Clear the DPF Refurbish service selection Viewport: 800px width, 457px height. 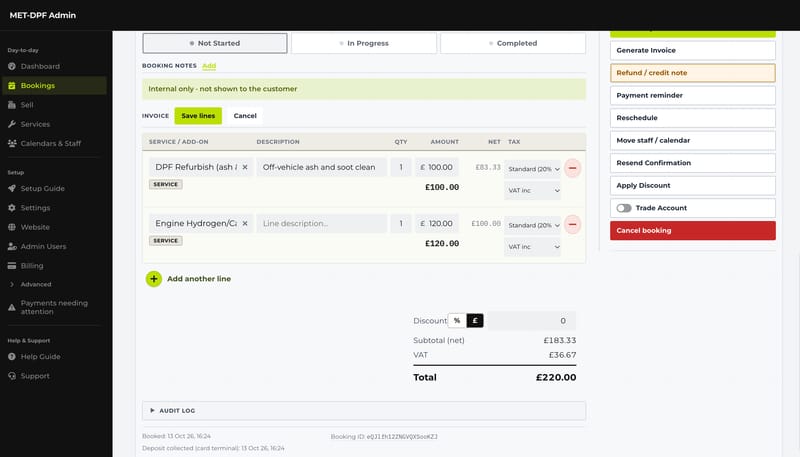[x=245, y=167]
